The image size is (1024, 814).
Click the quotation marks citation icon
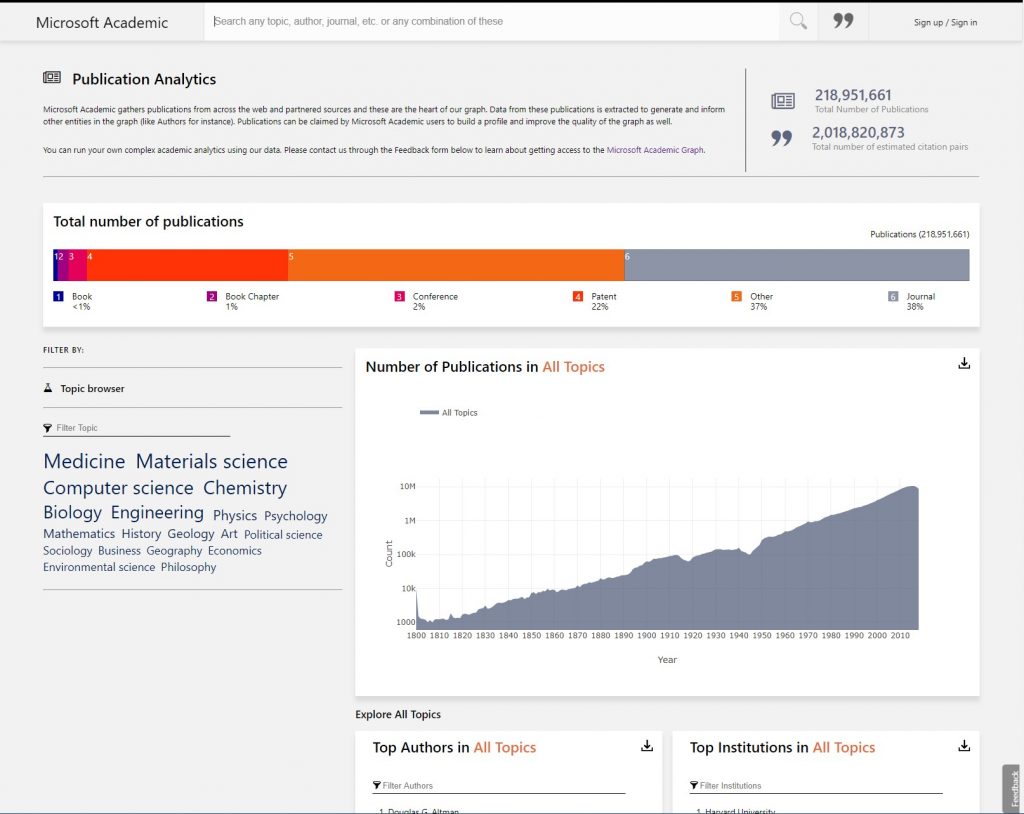tap(782, 136)
